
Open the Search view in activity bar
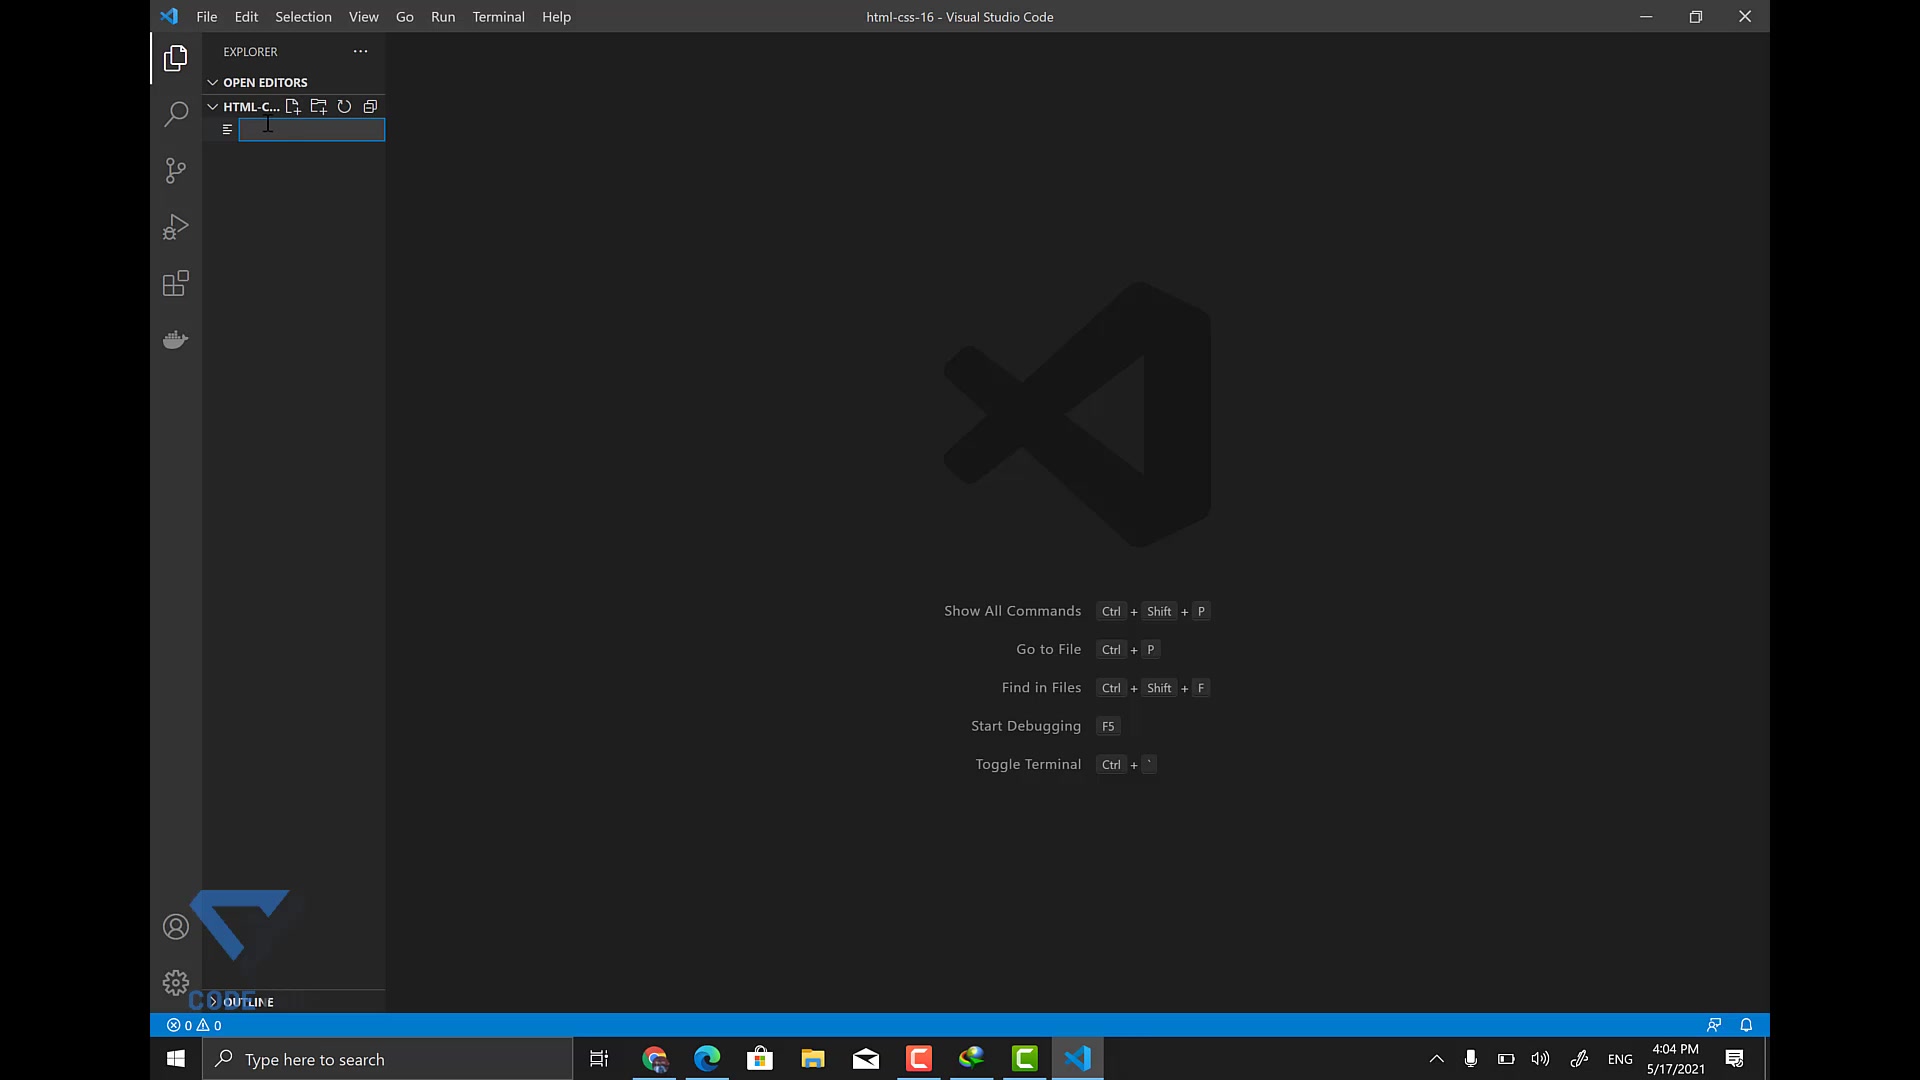click(175, 114)
